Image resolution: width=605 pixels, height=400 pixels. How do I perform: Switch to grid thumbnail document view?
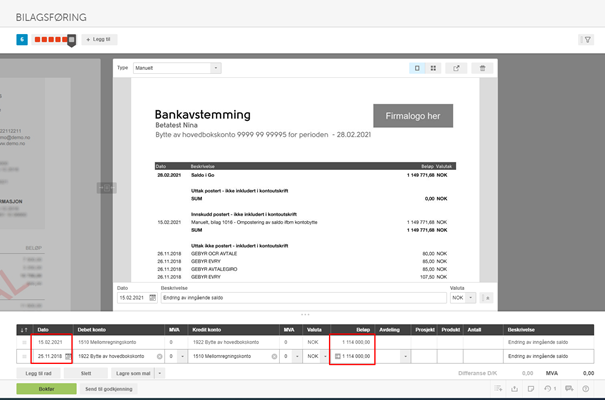coord(433,68)
